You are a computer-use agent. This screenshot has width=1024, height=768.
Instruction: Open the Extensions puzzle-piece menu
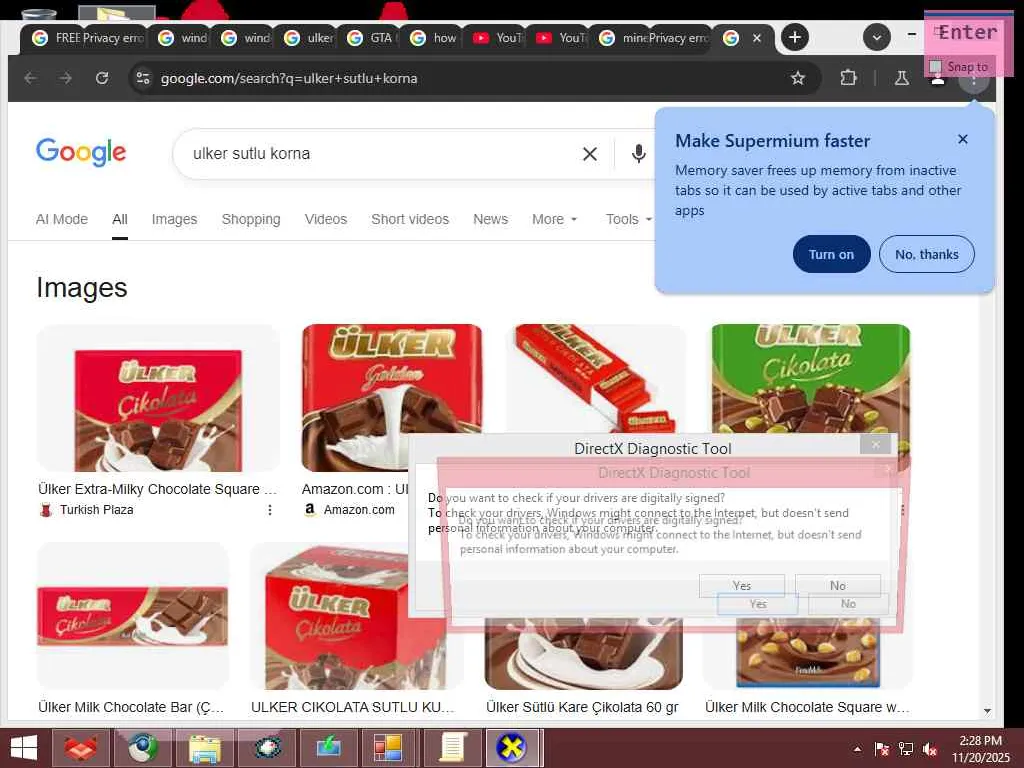coord(848,78)
